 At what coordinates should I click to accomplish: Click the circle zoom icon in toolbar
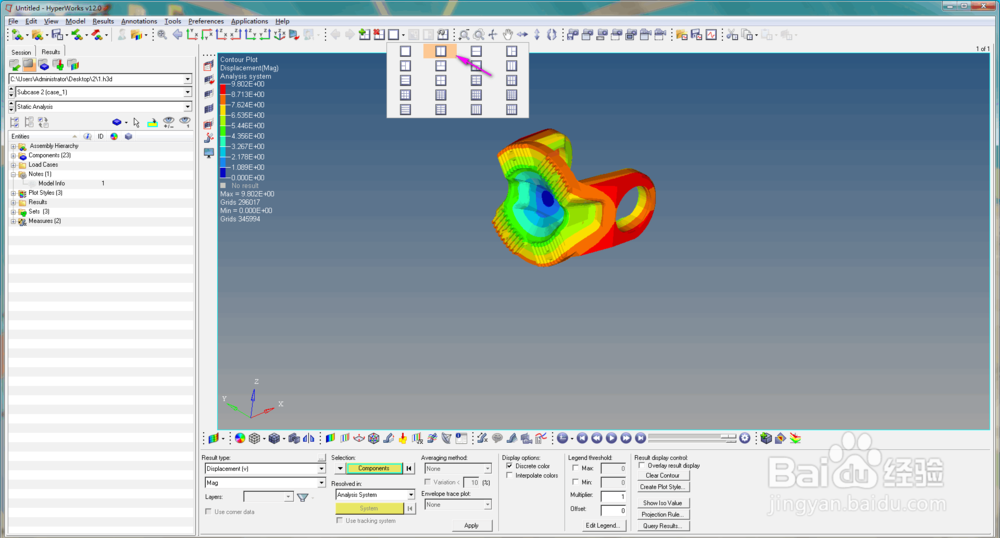pos(478,35)
